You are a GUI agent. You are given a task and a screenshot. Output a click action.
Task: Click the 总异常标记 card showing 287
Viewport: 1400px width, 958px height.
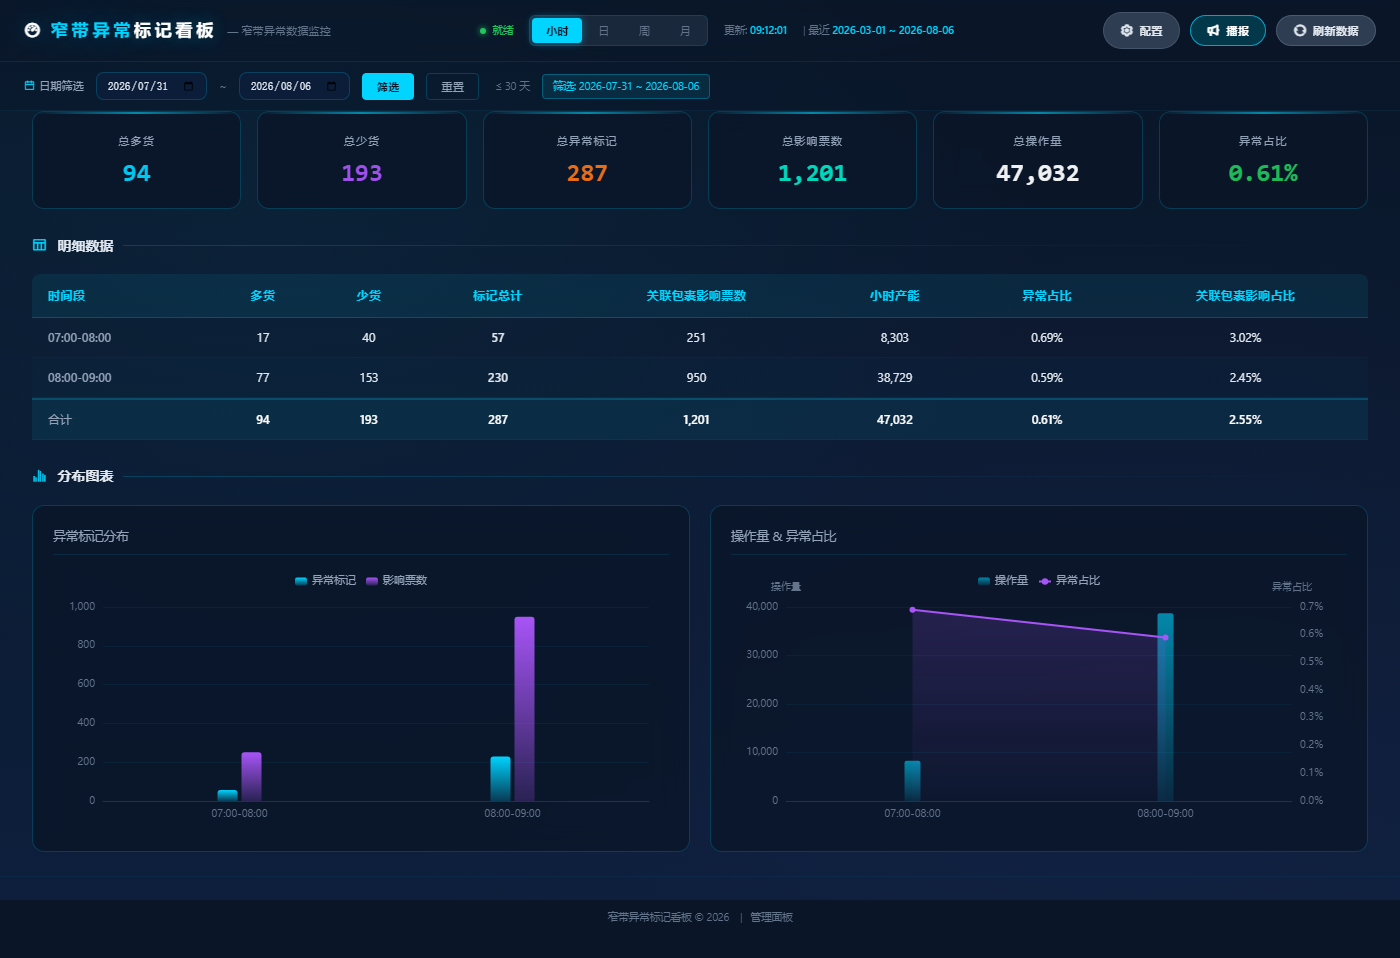pyautogui.click(x=587, y=160)
